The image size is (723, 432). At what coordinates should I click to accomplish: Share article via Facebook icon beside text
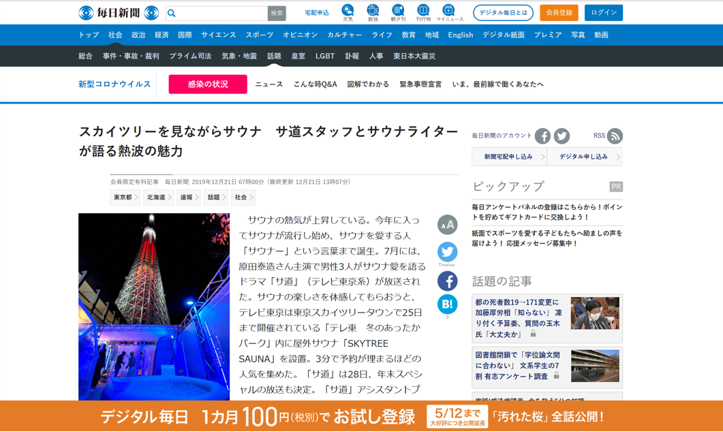click(447, 281)
